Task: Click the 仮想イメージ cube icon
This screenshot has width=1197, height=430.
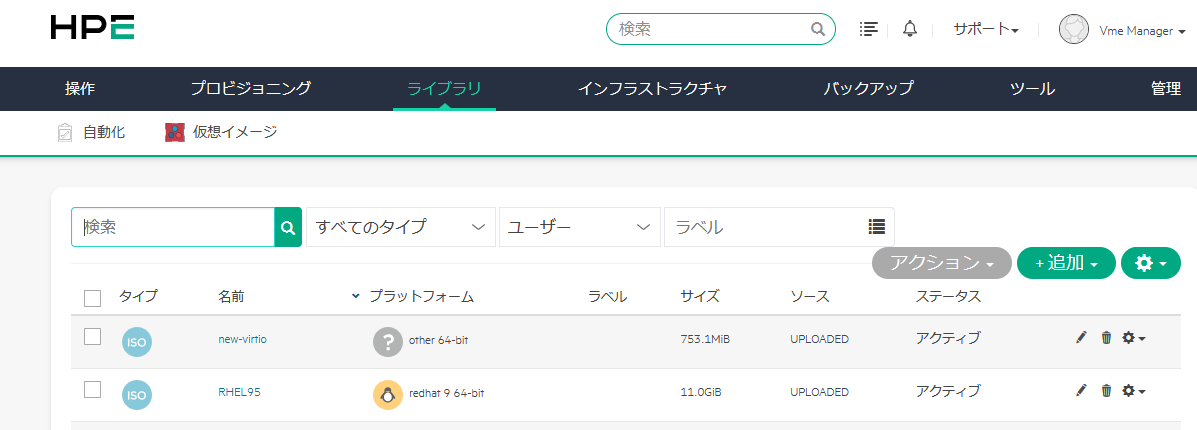Action: (175, 132)
